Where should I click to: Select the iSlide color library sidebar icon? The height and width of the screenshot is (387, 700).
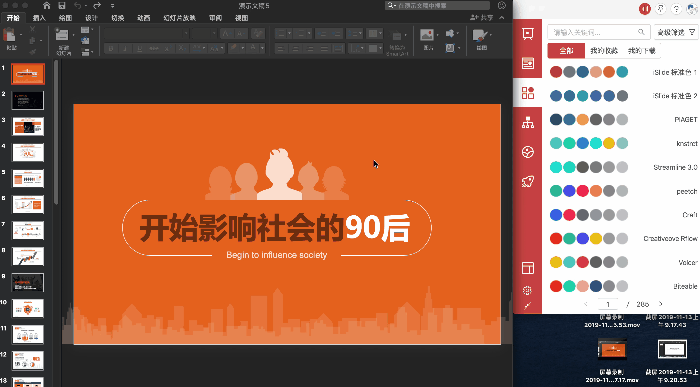(528, 93)
